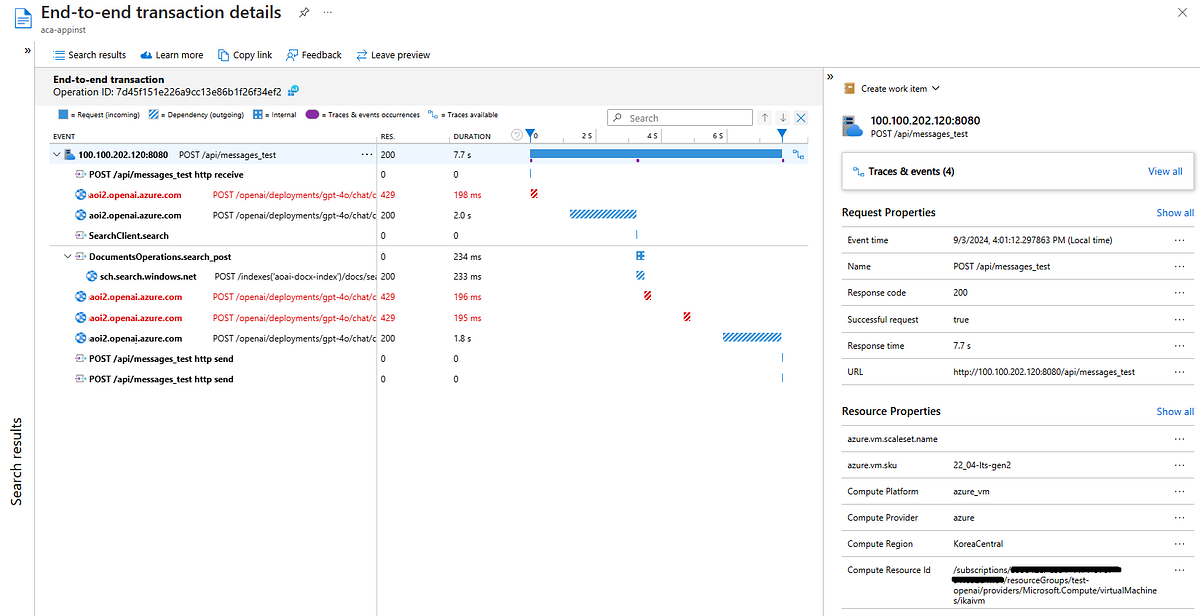The image size is (1200, 616).
Task: Copy the Operation ID using the copy icon
Action: pyautogui.click(x=294, y=92)
